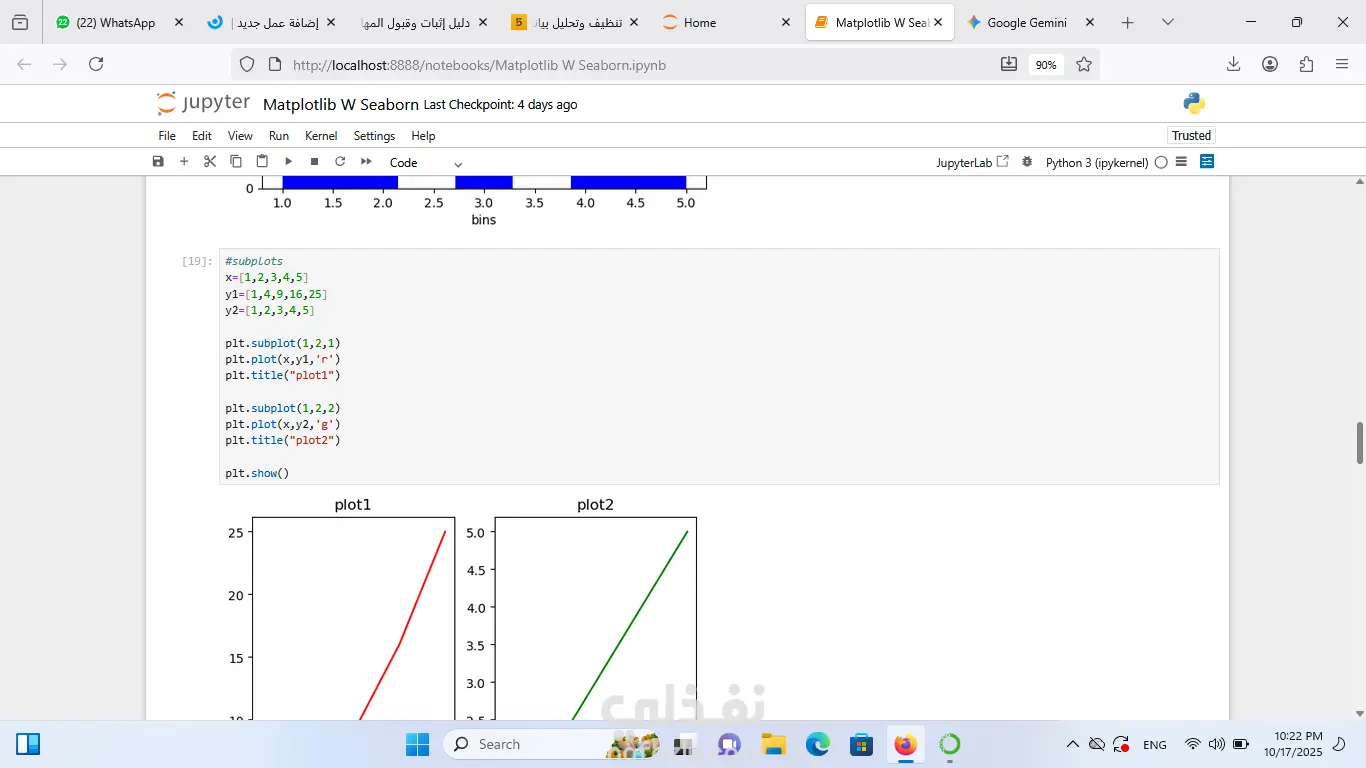The image size is (1366, 768).
Task: Open File Explorer from the taskbar
Action: 773,744
